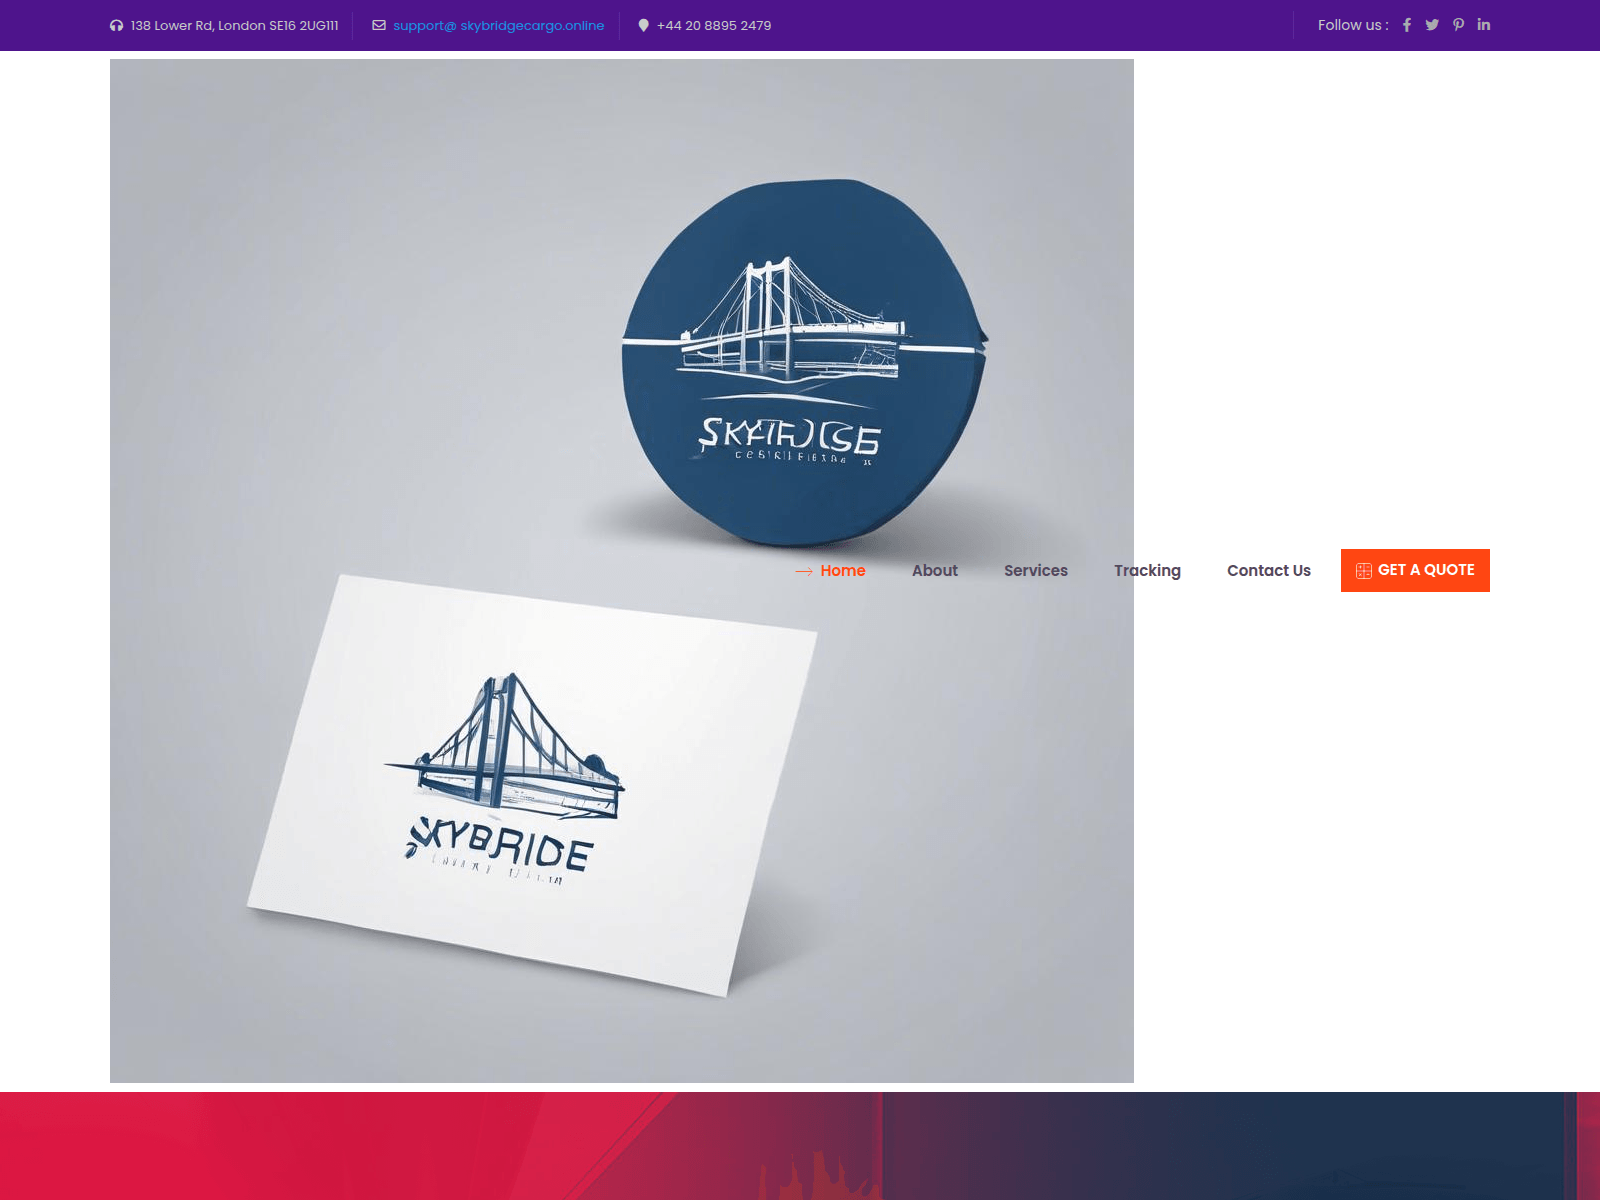Click the phone number +44 20 8895 2479
Viewport: 1600px width, 1200px height.
[x=714, y=26]
